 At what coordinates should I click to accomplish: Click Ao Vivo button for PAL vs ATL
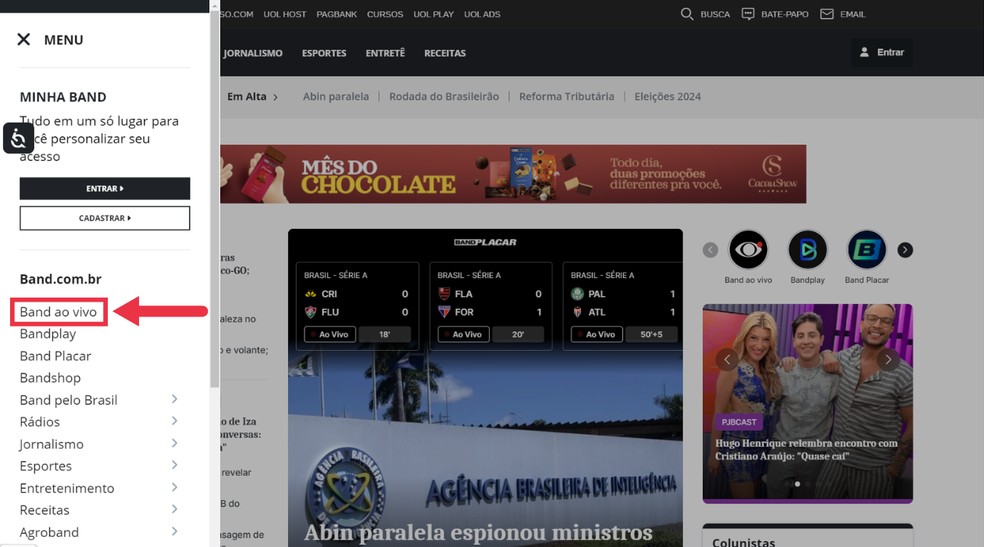(x=597, y=334)
